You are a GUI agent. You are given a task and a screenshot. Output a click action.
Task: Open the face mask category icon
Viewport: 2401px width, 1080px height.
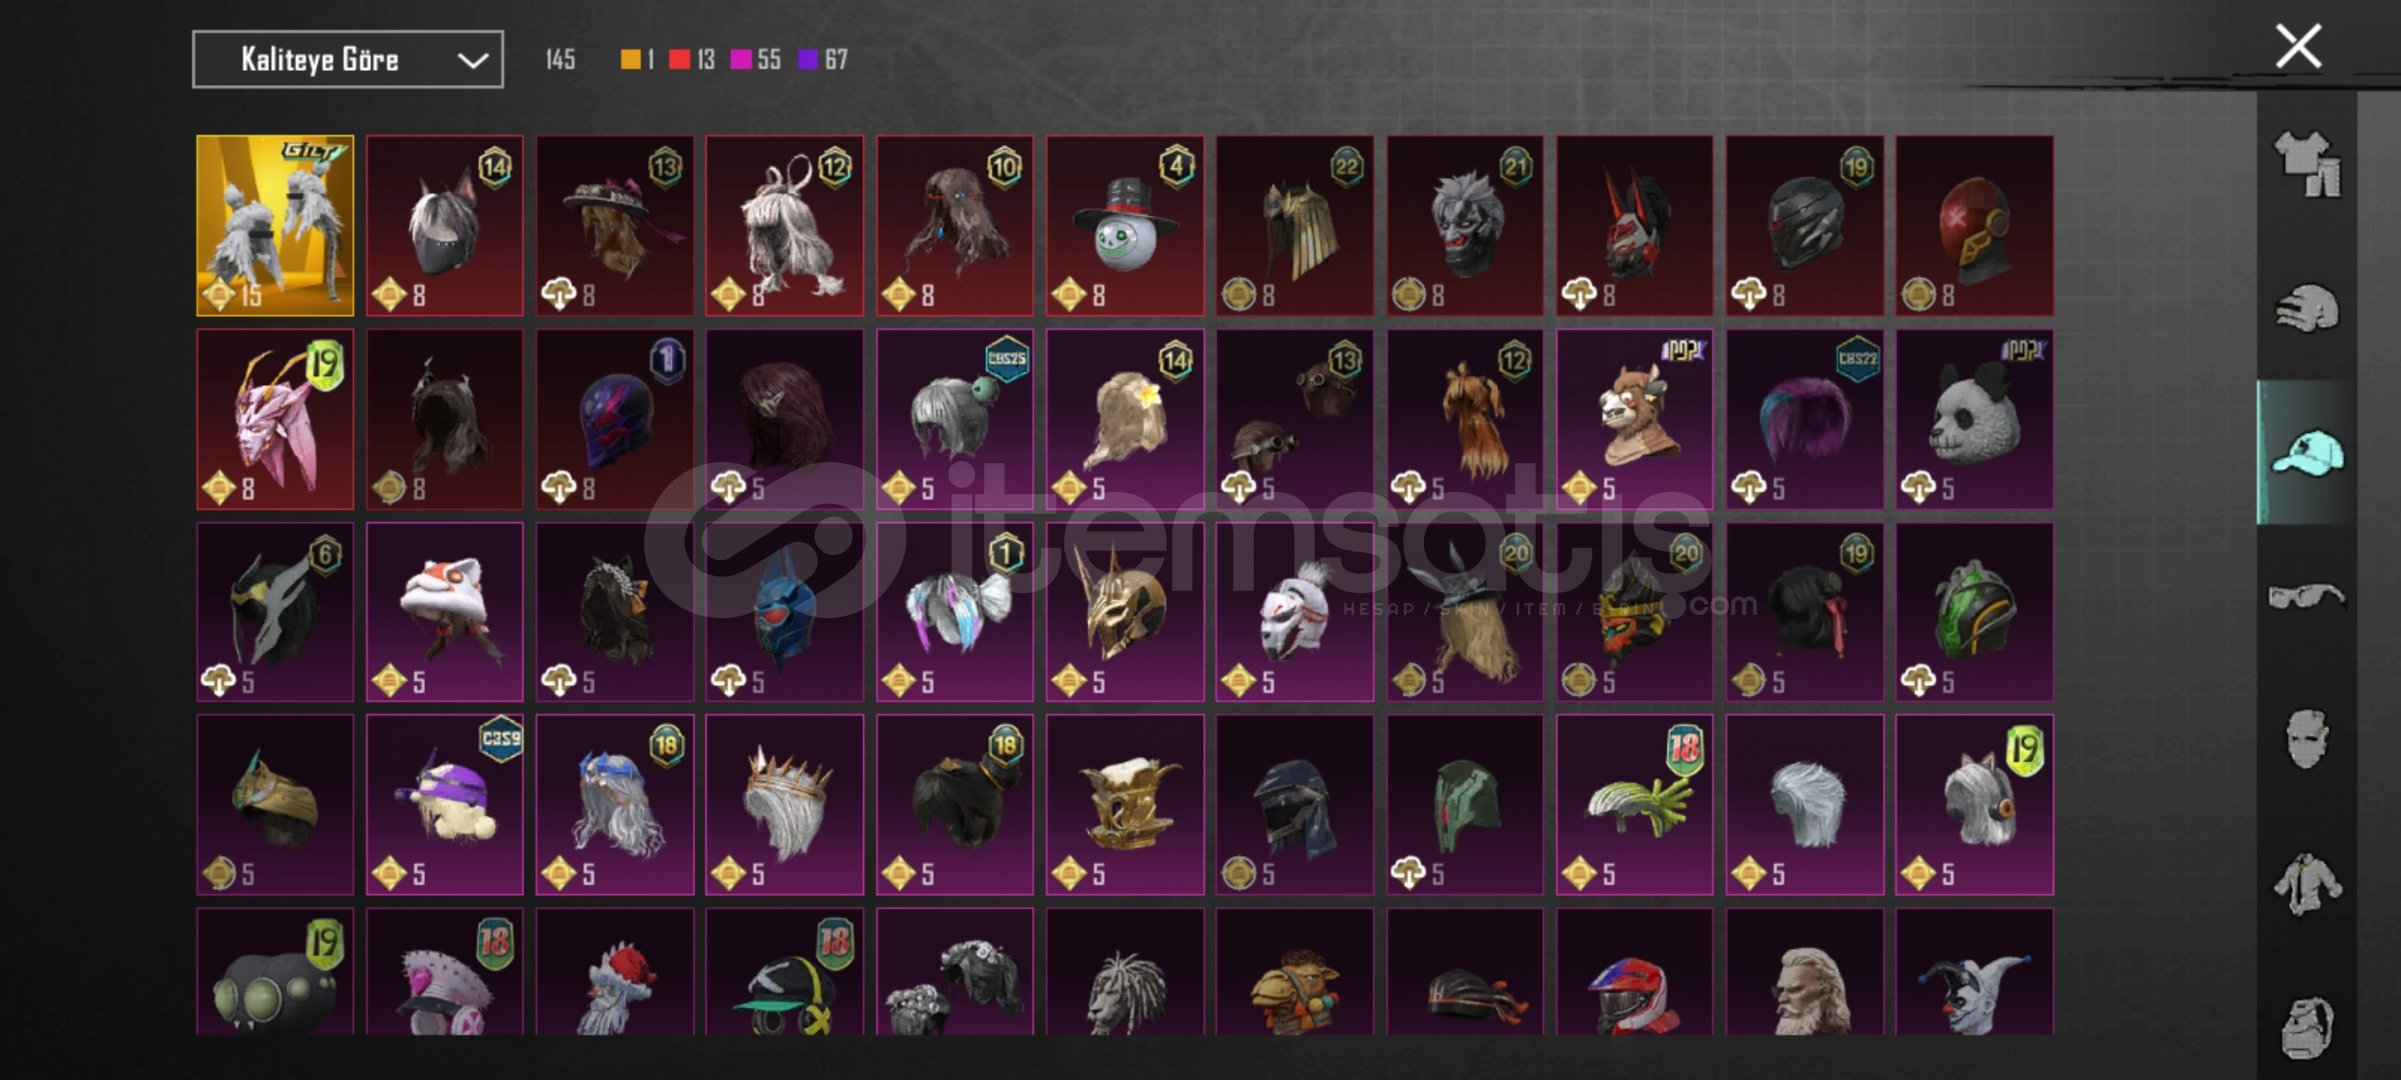click(2307, 740)
